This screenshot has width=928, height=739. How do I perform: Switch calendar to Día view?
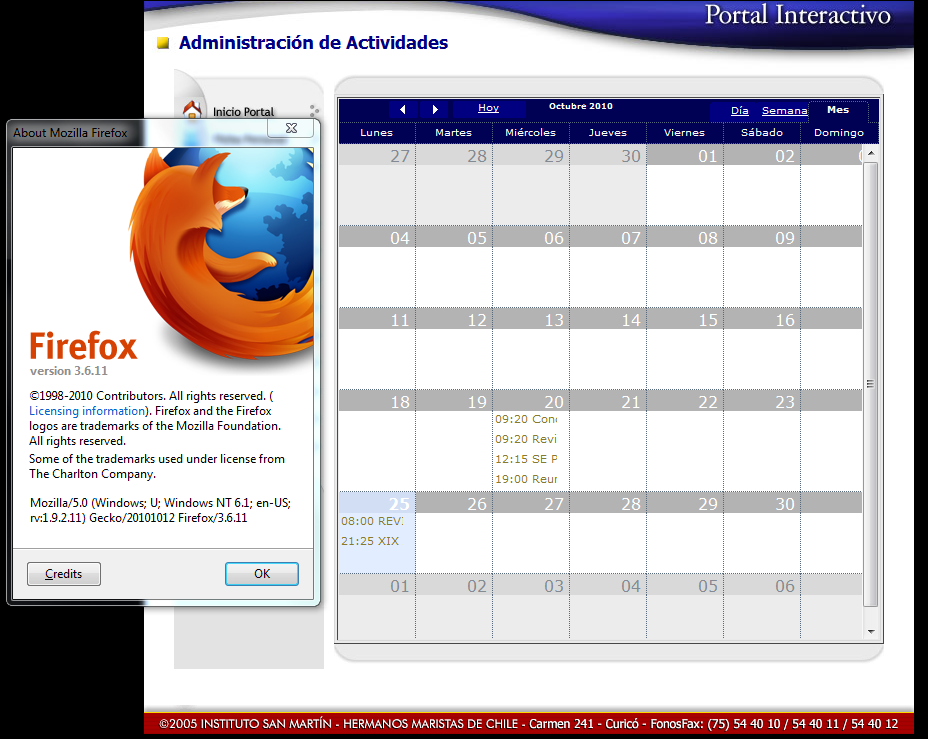pos(740,111)
